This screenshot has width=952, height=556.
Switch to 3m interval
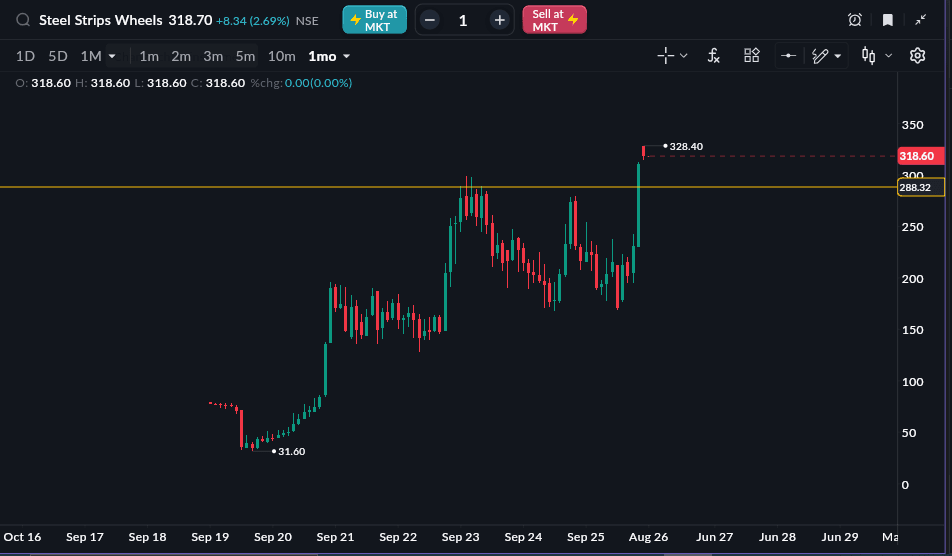point(213,56)
